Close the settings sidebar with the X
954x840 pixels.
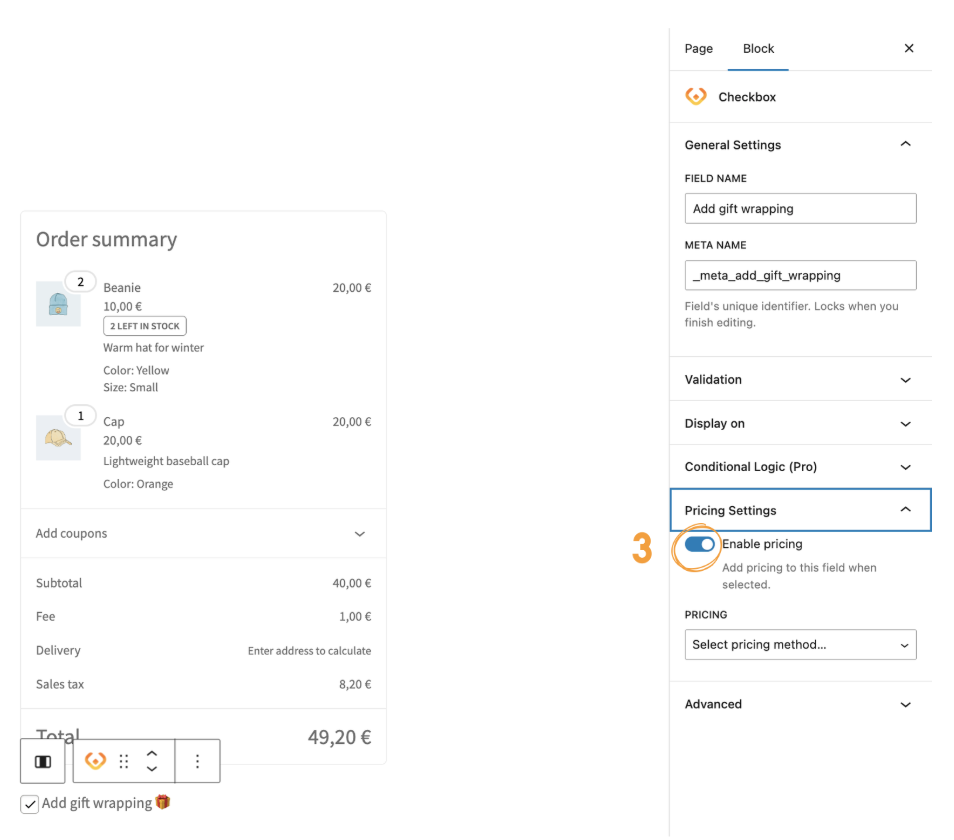908,48
